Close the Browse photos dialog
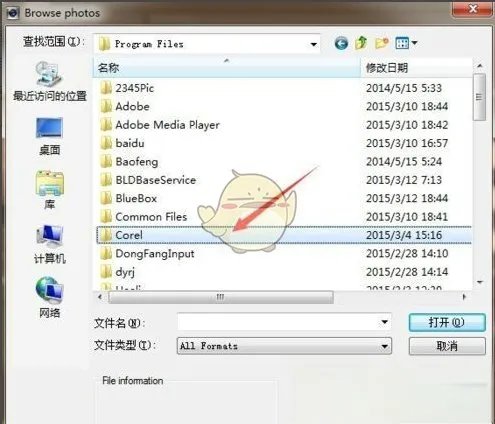 [x=472, y=9]
